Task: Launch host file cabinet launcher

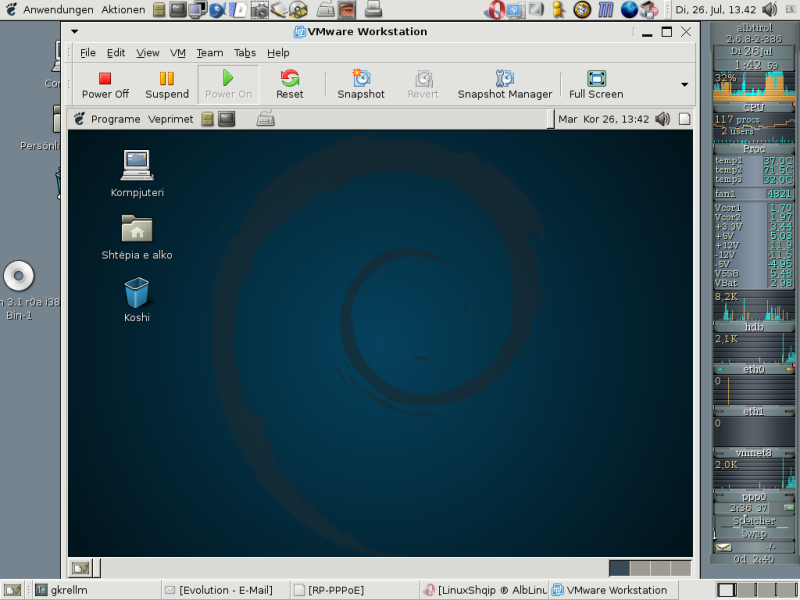Action: [159, 10]
